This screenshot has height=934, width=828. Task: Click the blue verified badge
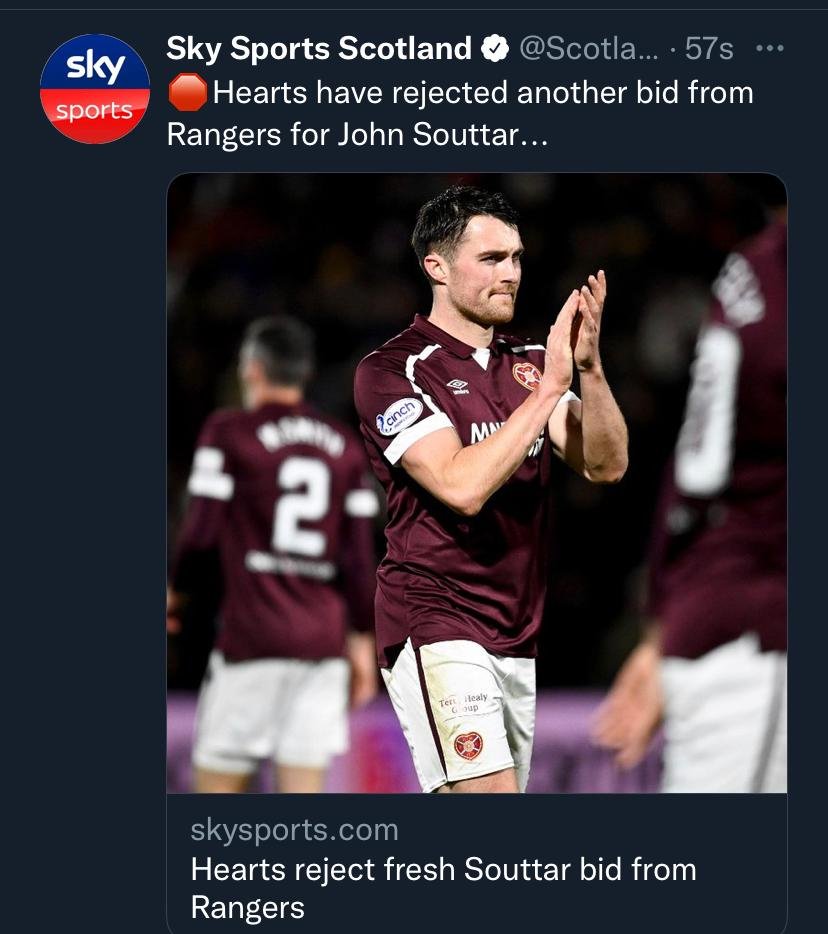(495, 48)
